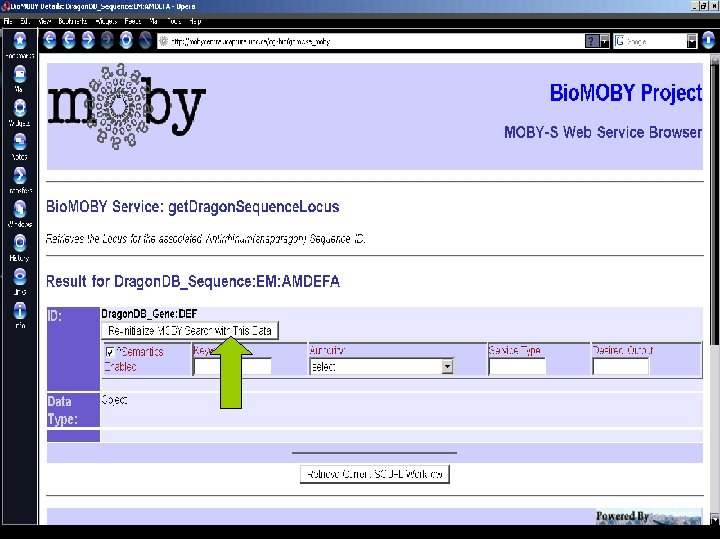Click the round blue icon right of search field
720x540 pixels.
709,41
